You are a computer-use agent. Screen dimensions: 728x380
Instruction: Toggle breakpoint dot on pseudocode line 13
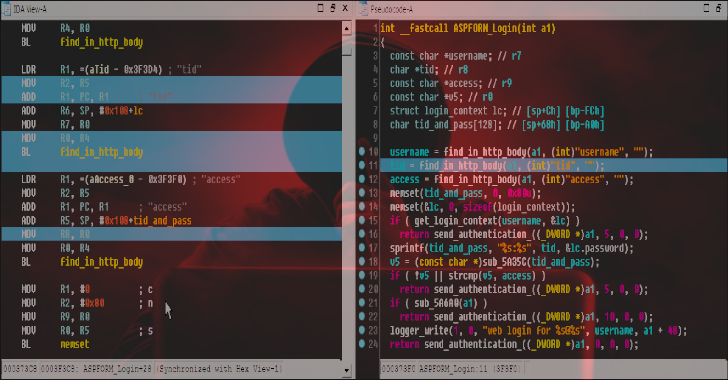pos(362,192)
